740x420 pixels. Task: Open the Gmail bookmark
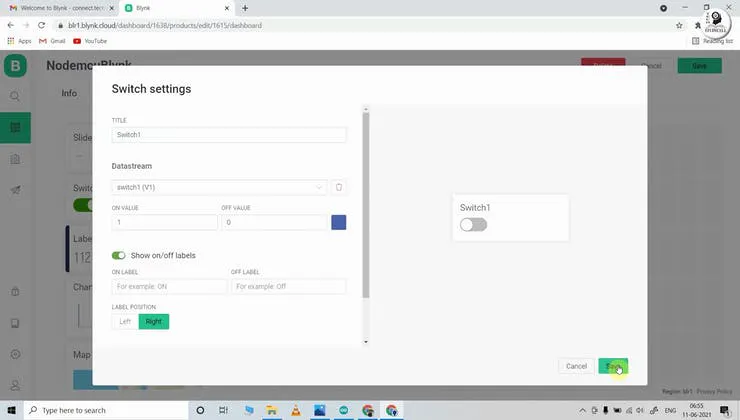coord(52,41)
